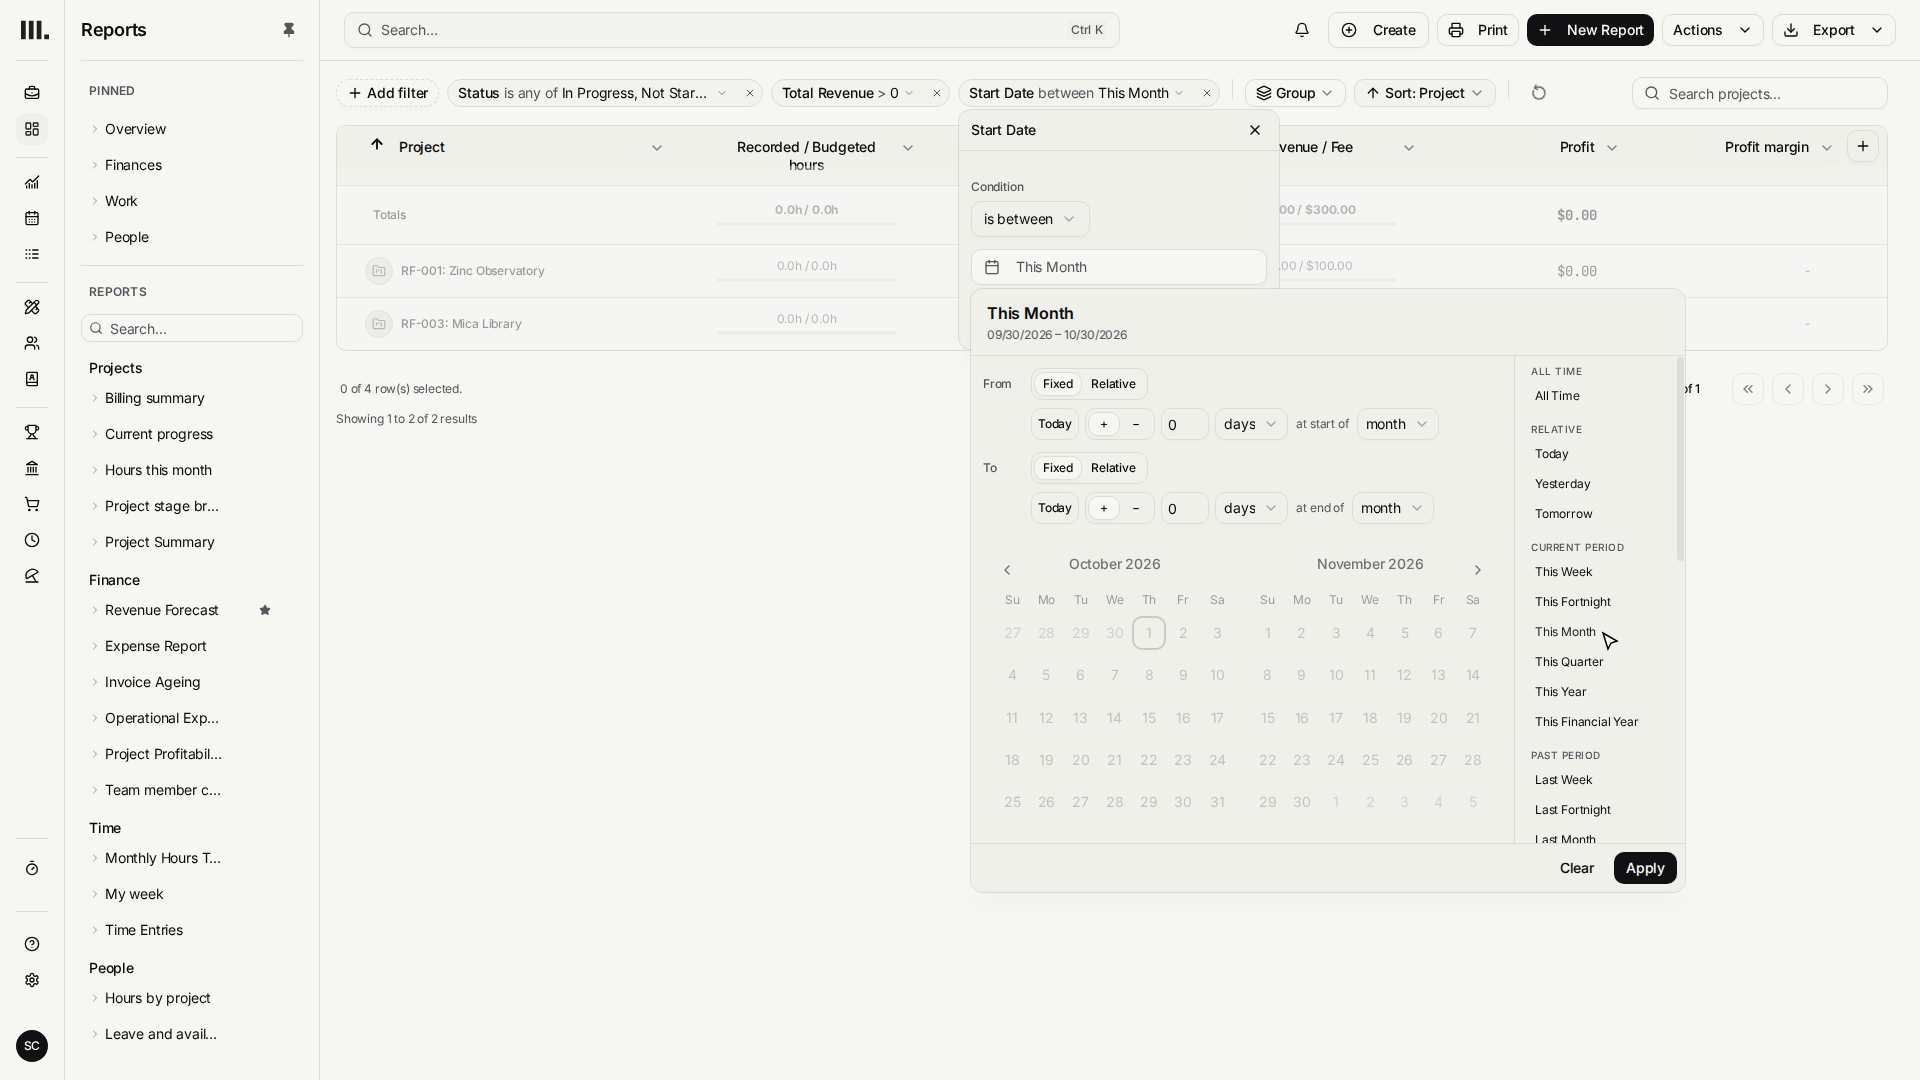Expand the Group dropdown
Image resolution: width=1920 pixels, height=1080 pixels.
[x=1295, y=93]
